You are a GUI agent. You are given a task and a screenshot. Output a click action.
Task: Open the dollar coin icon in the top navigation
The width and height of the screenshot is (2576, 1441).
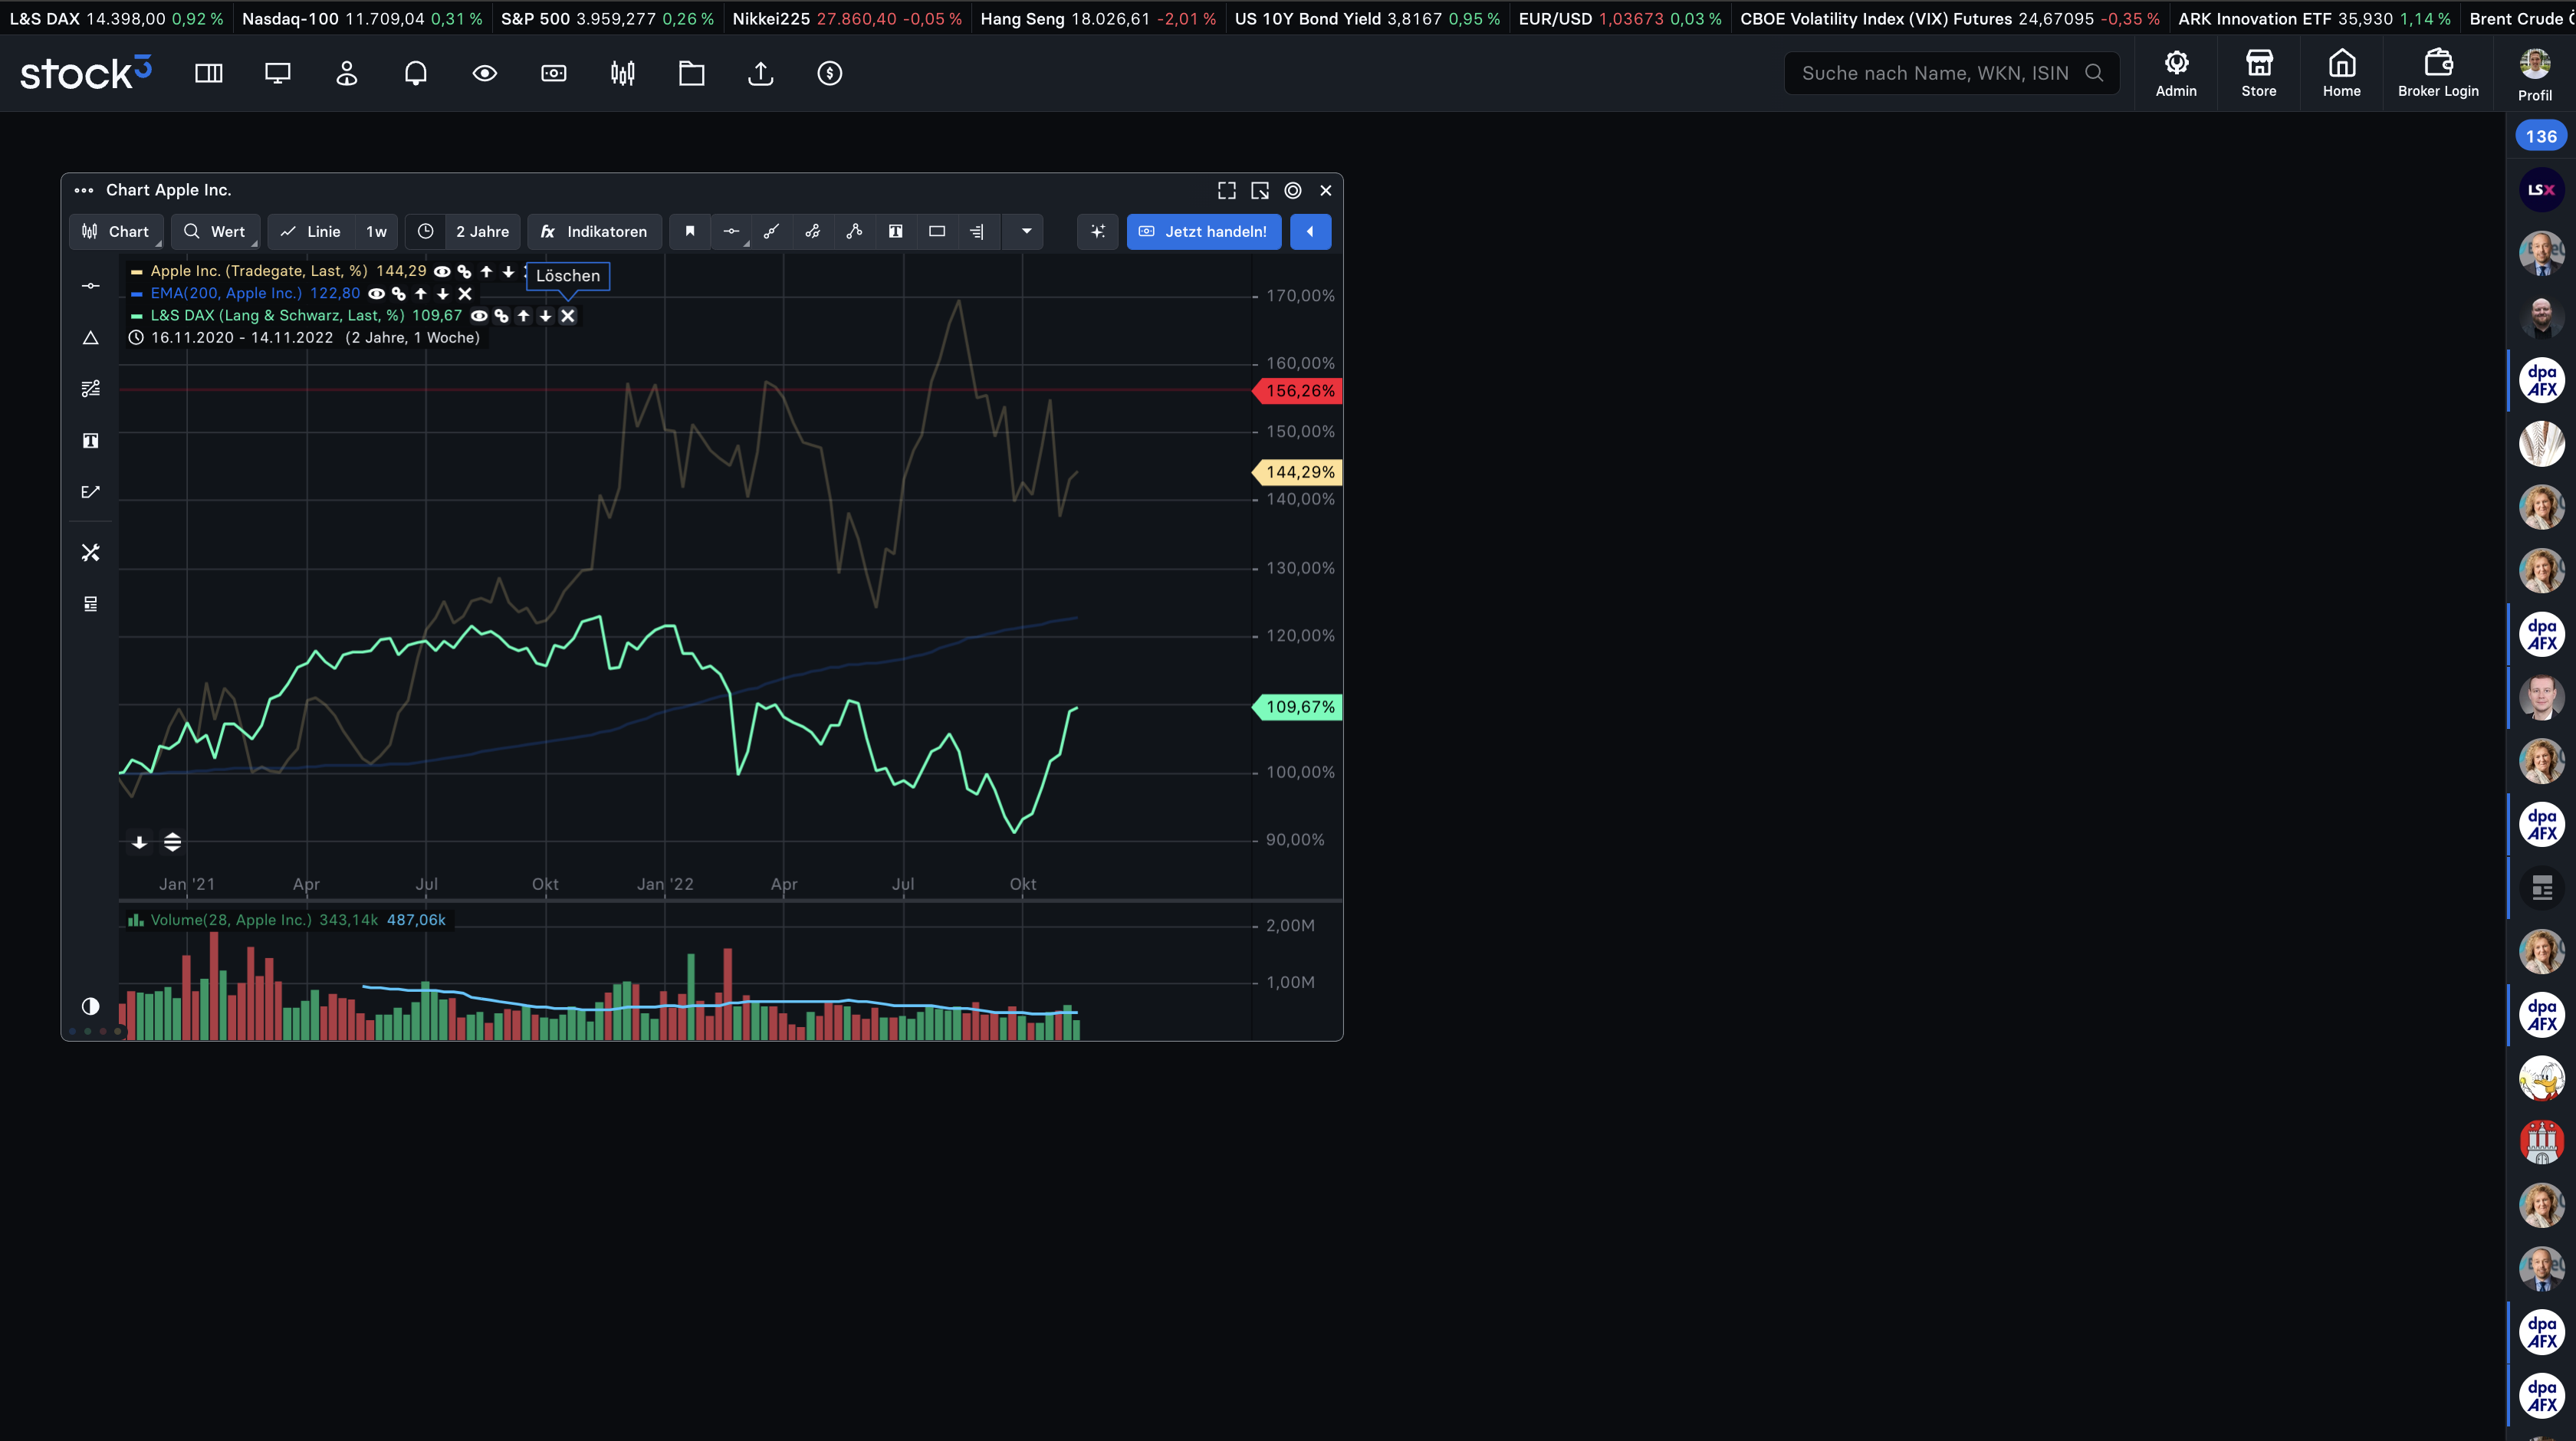point(829,73)
